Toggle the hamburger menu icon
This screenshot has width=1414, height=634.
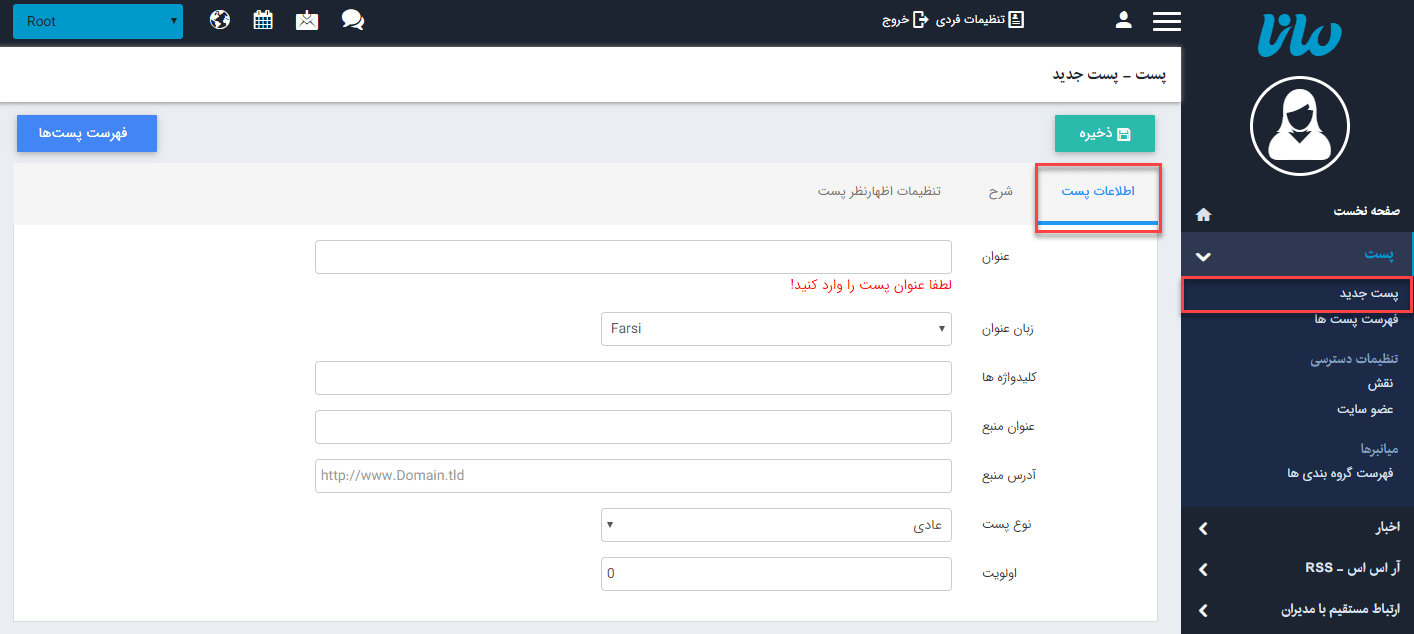click(1166, 21)
